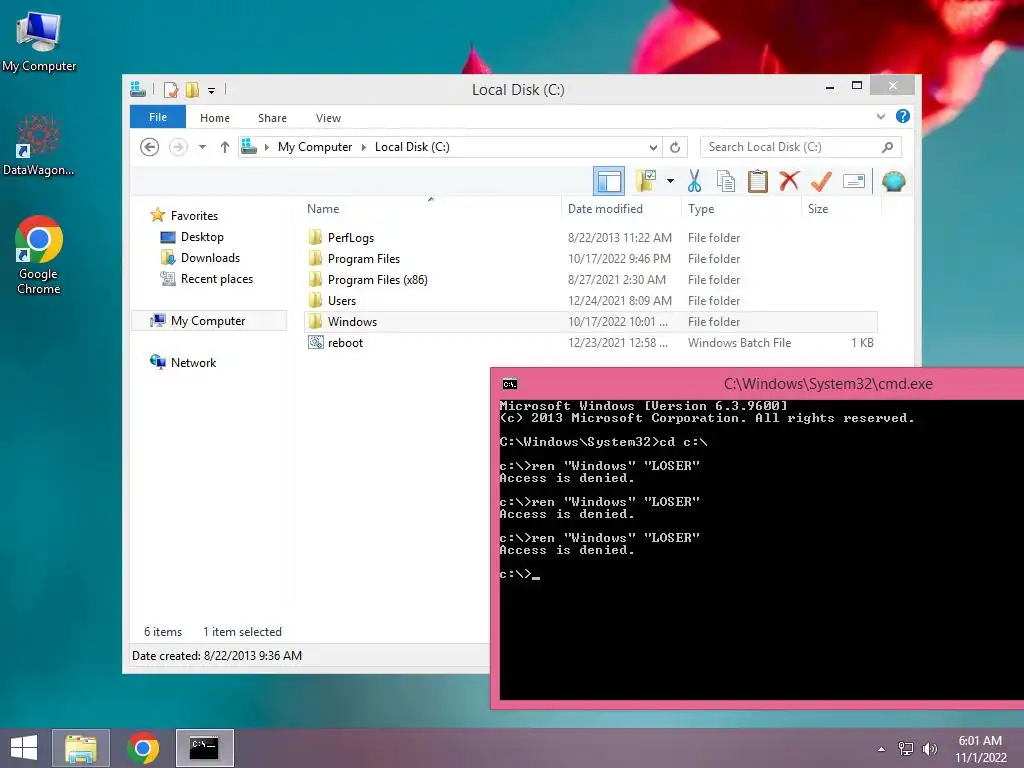Click My Computer in the address breadcrumb
1024x768 pixels.
coord(315,147)
